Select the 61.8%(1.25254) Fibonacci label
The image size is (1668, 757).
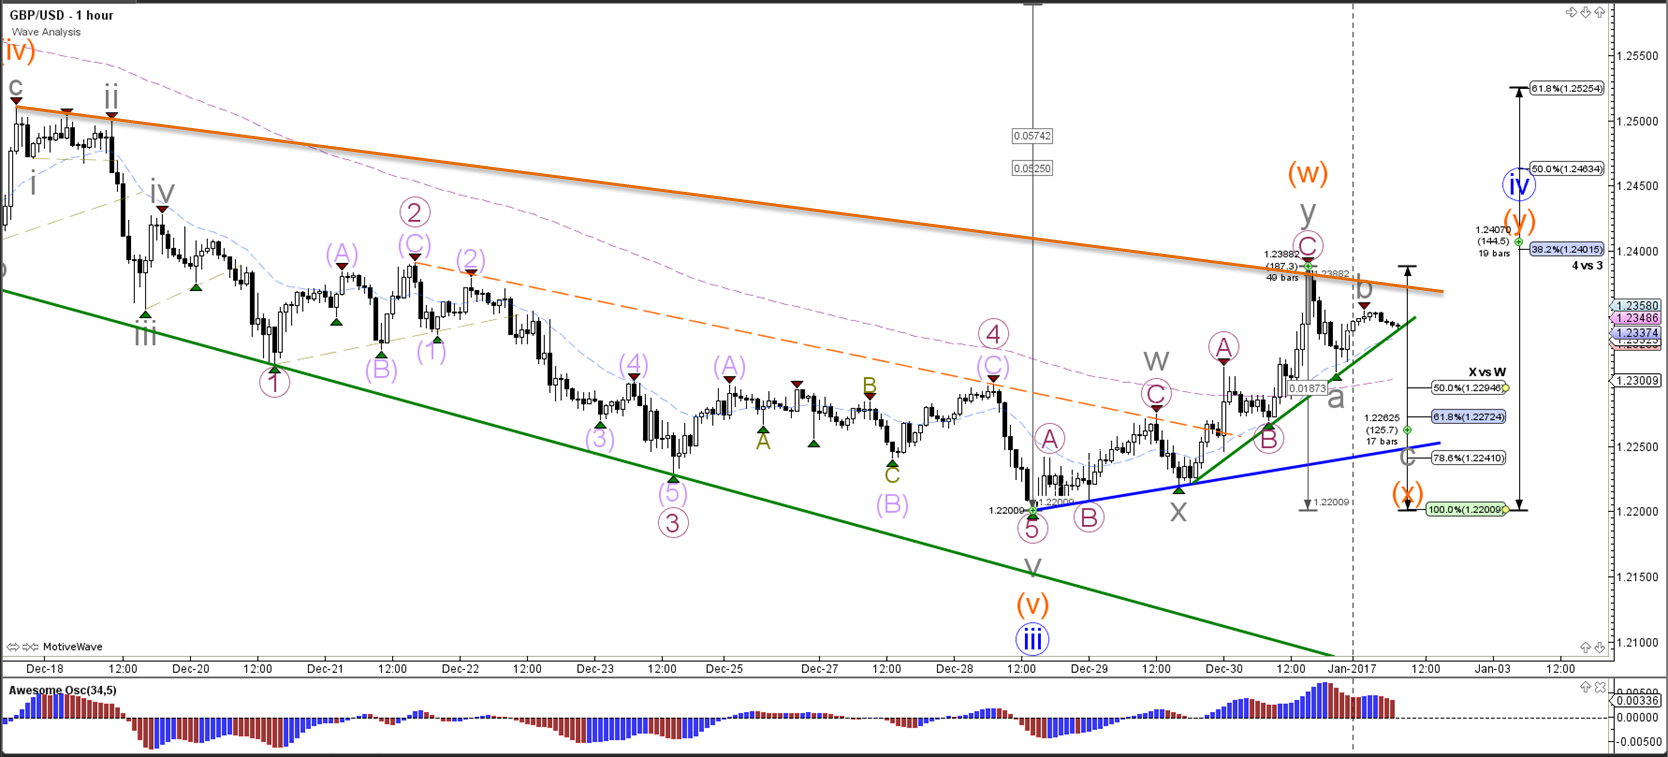[1567, 89]
